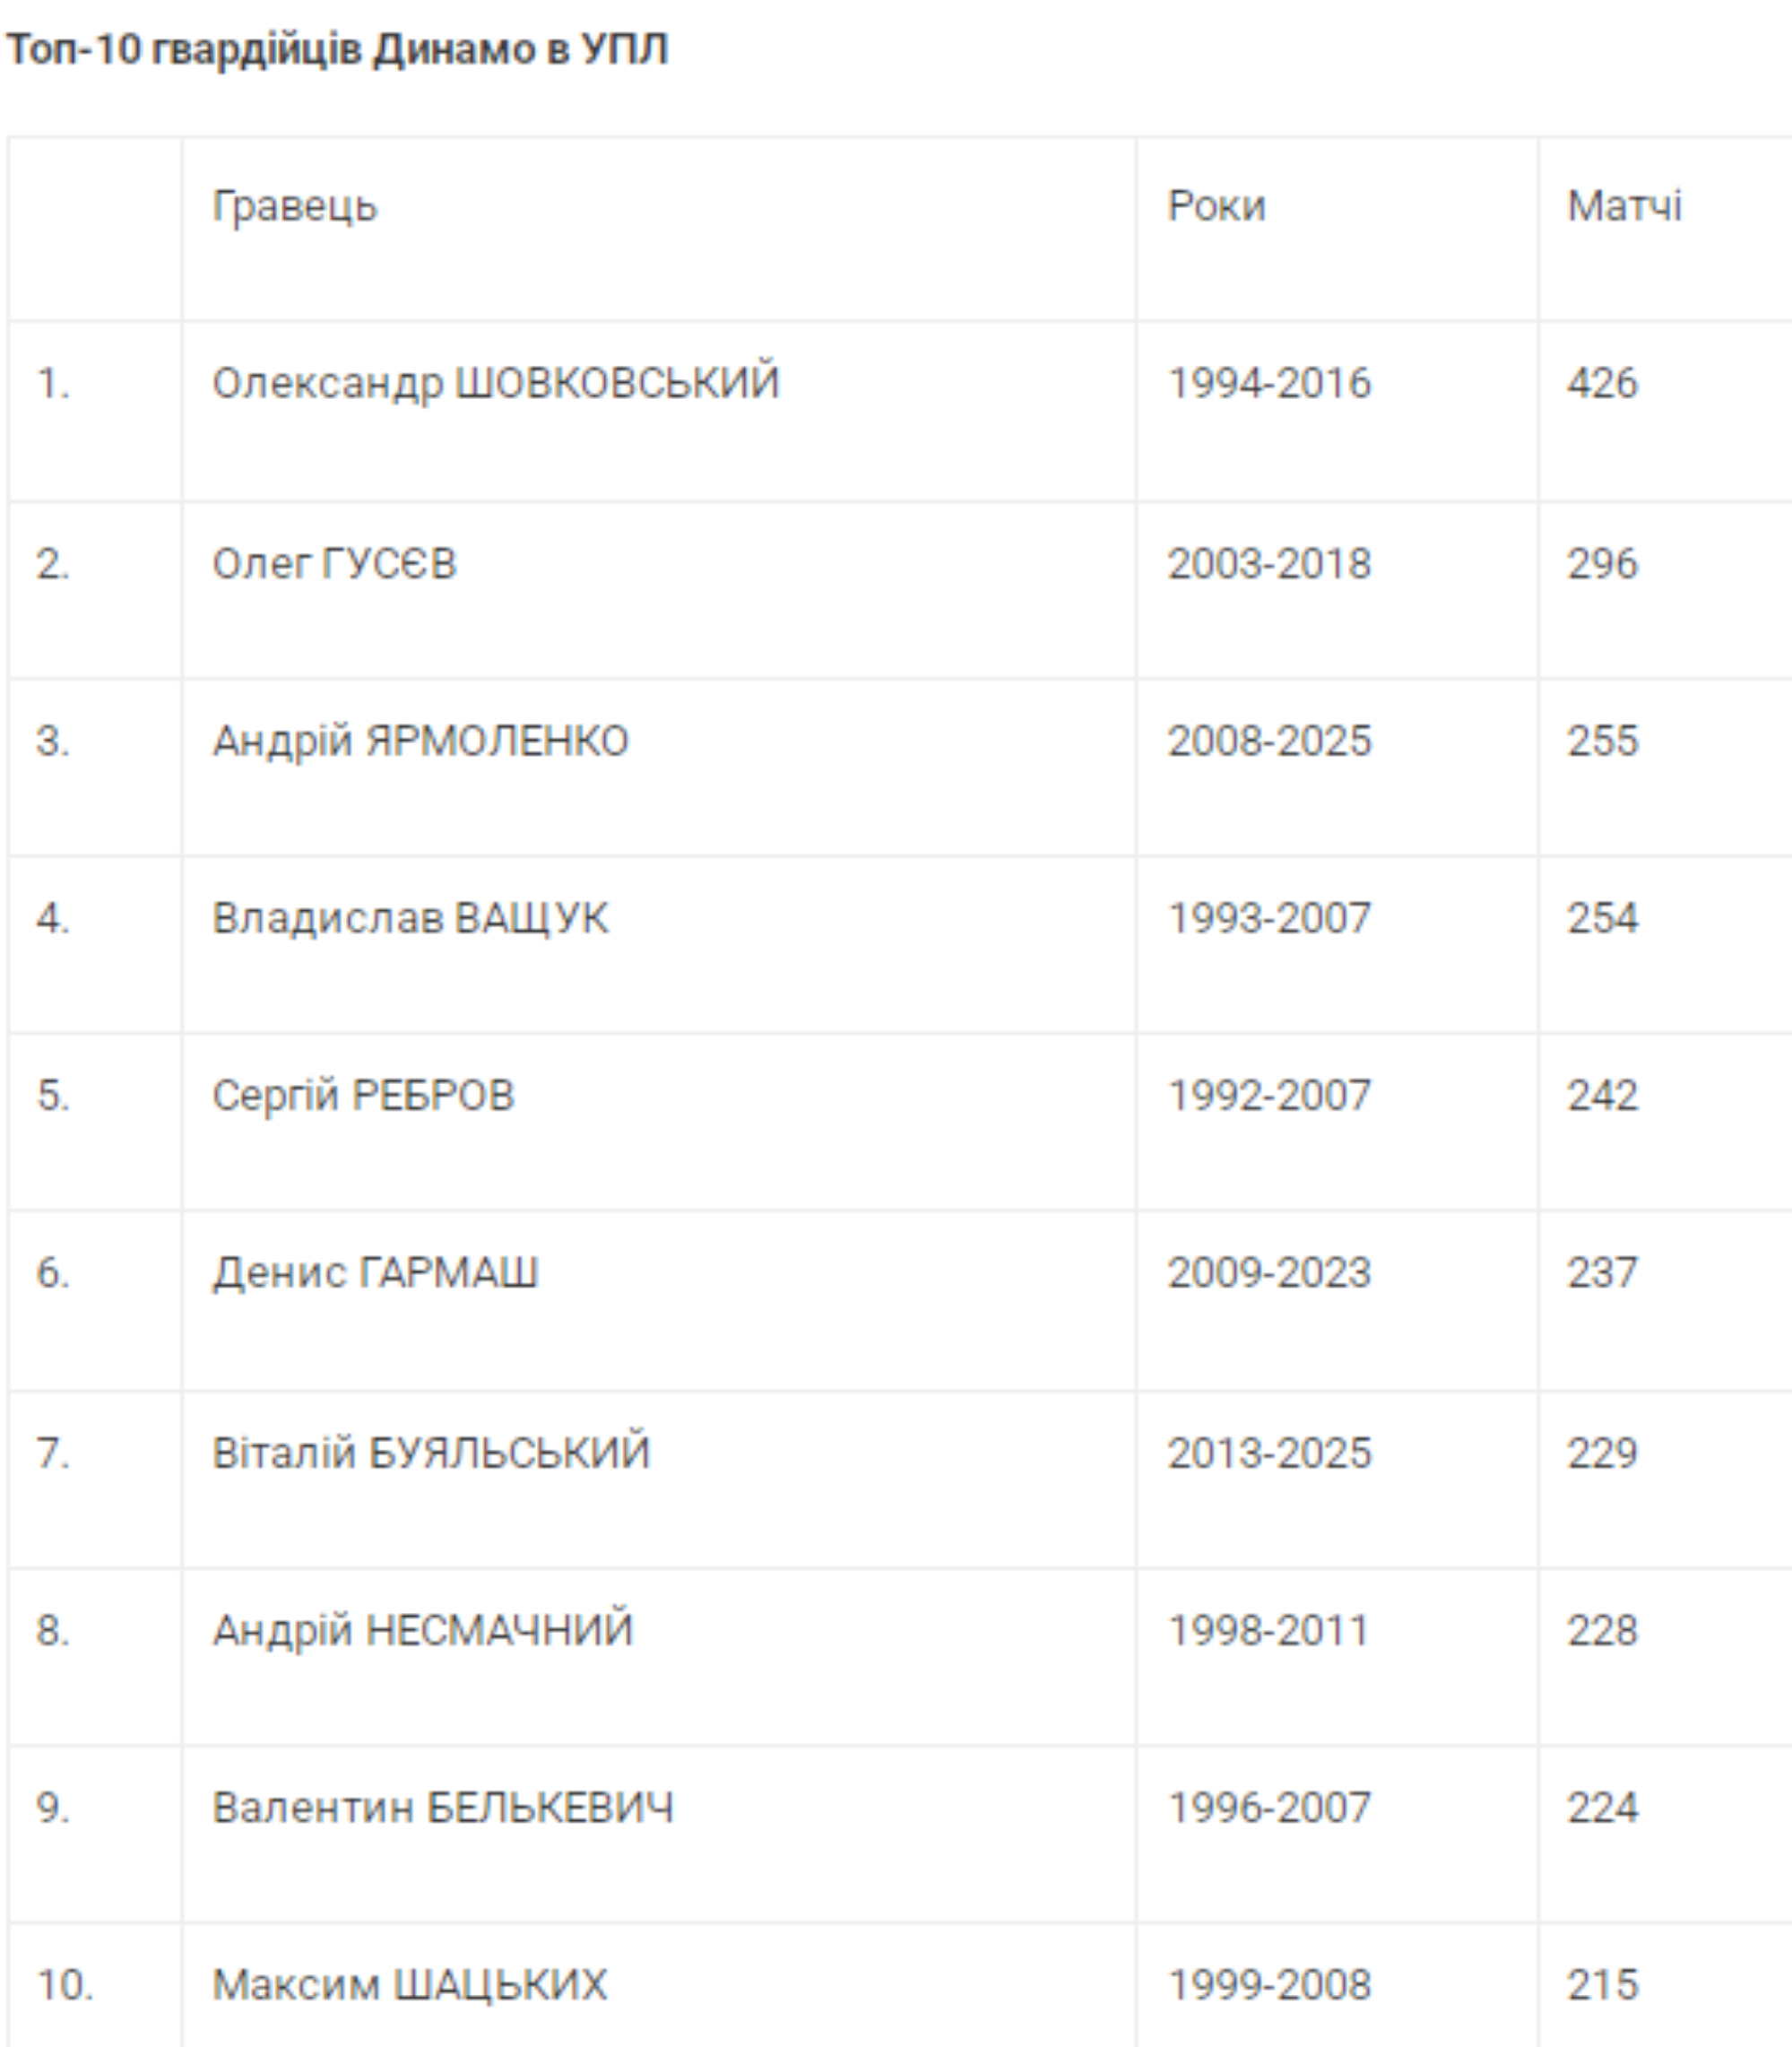
Task: Click the Роки column header
Action: [x=1216, y=206]
